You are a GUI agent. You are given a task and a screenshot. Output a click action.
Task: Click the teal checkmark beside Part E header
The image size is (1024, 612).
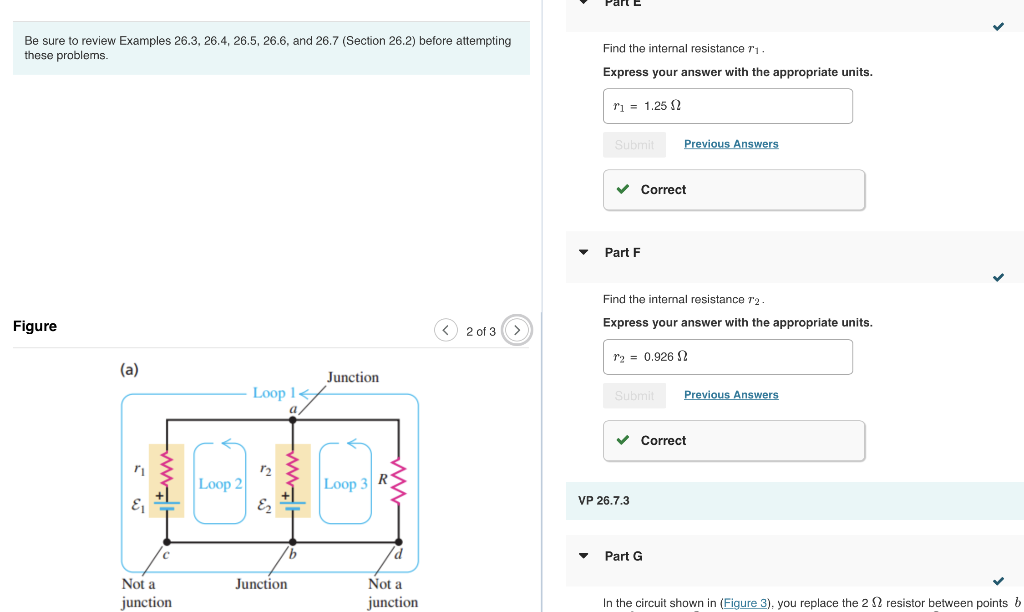[997, 27]
